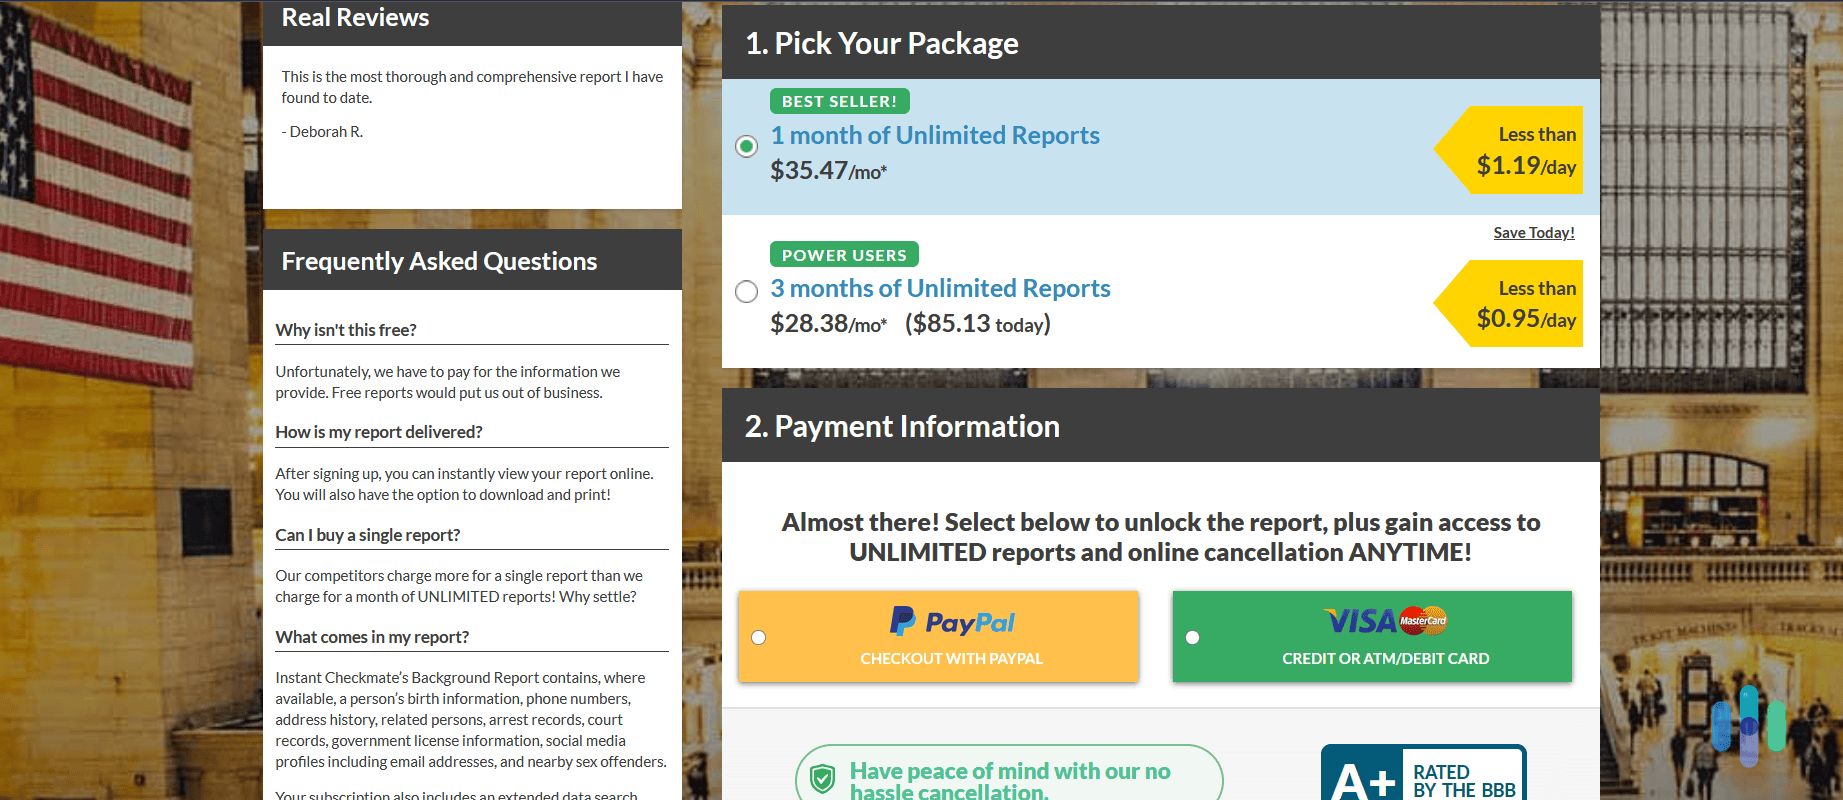Viewport: 1843px width, 800px height.
Task: Click the Save Today! link
Action: 1534,233
